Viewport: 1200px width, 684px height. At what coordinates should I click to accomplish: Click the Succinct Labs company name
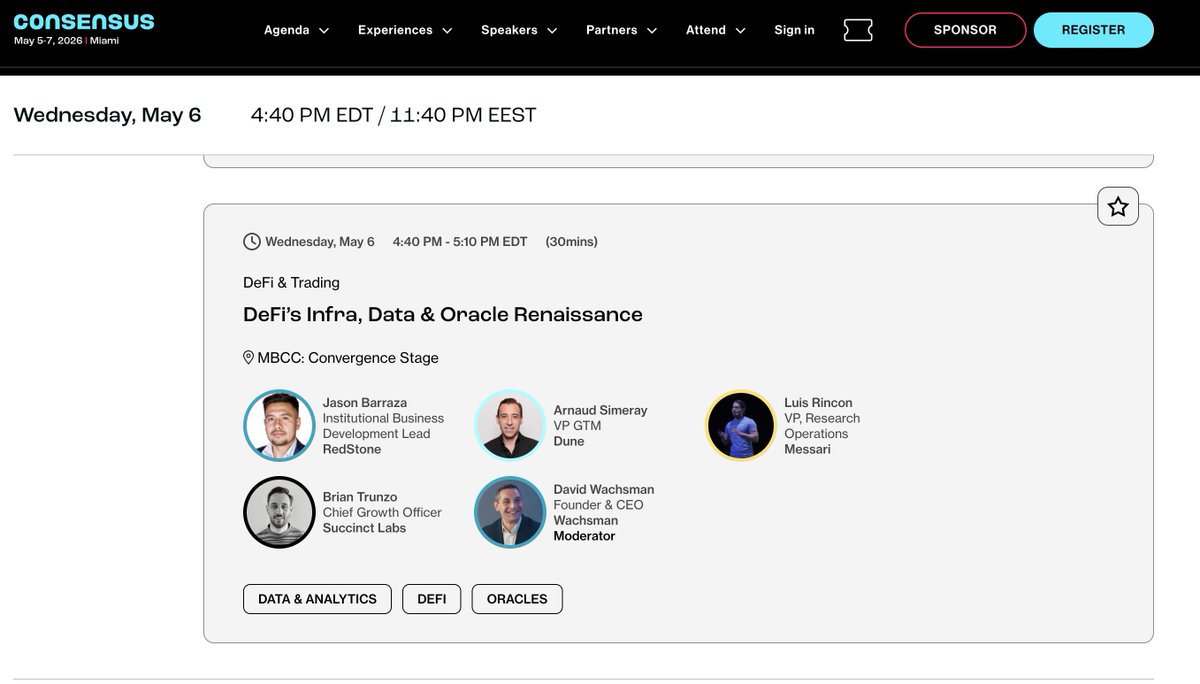click(x=364, y=528)
